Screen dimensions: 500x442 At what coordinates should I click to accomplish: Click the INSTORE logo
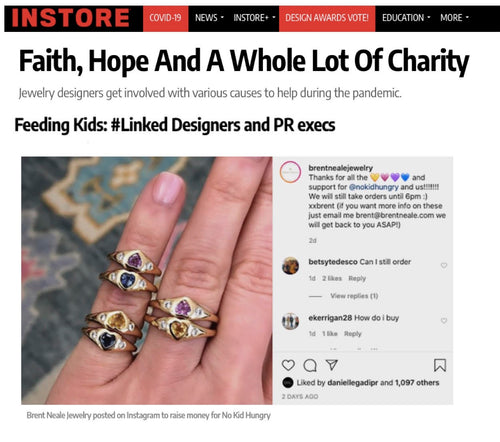pyautogui.click(x=70, y=18)
